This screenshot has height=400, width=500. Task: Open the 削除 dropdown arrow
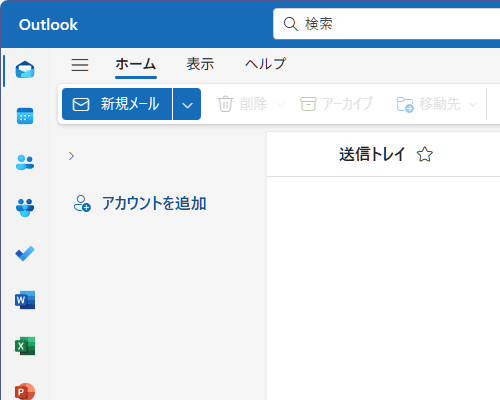point(281,104)
